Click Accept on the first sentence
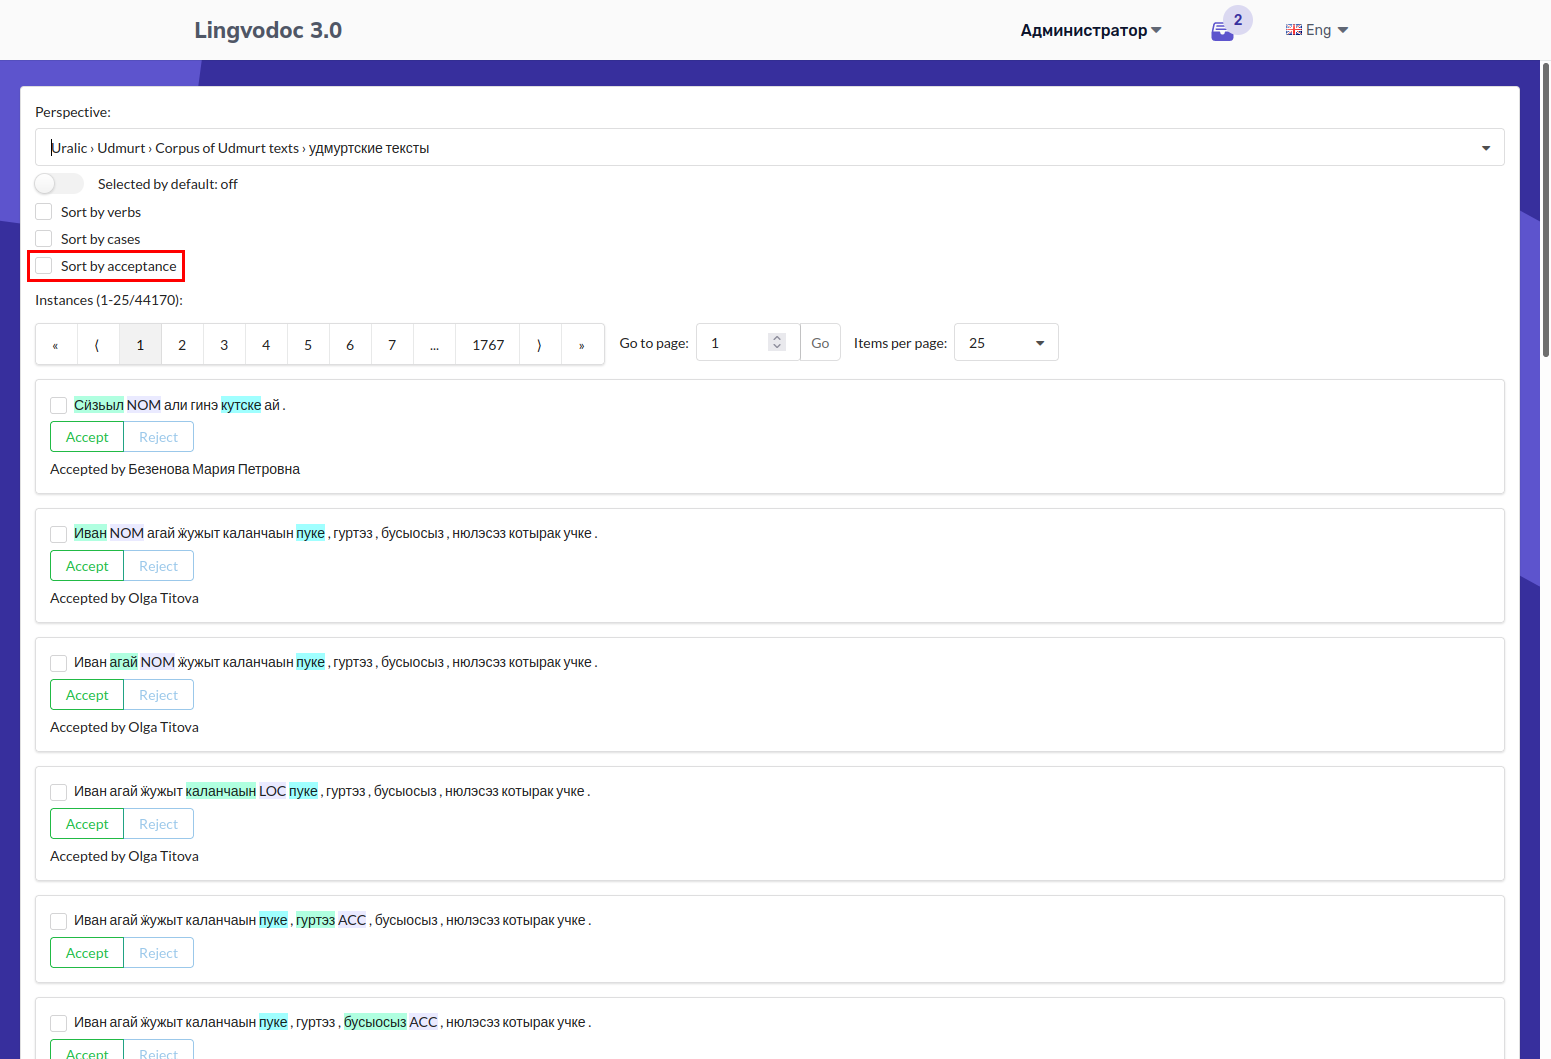This screenshot has height=1059, width=1551. click(86, 436)
